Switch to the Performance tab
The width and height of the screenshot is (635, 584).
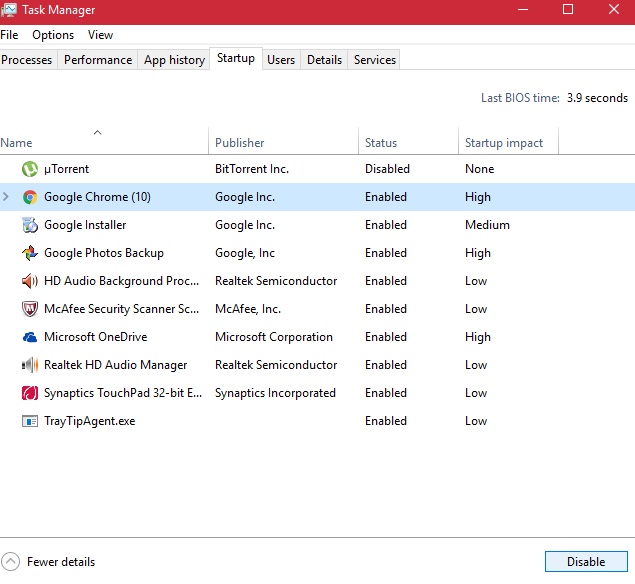click(98, 60)
